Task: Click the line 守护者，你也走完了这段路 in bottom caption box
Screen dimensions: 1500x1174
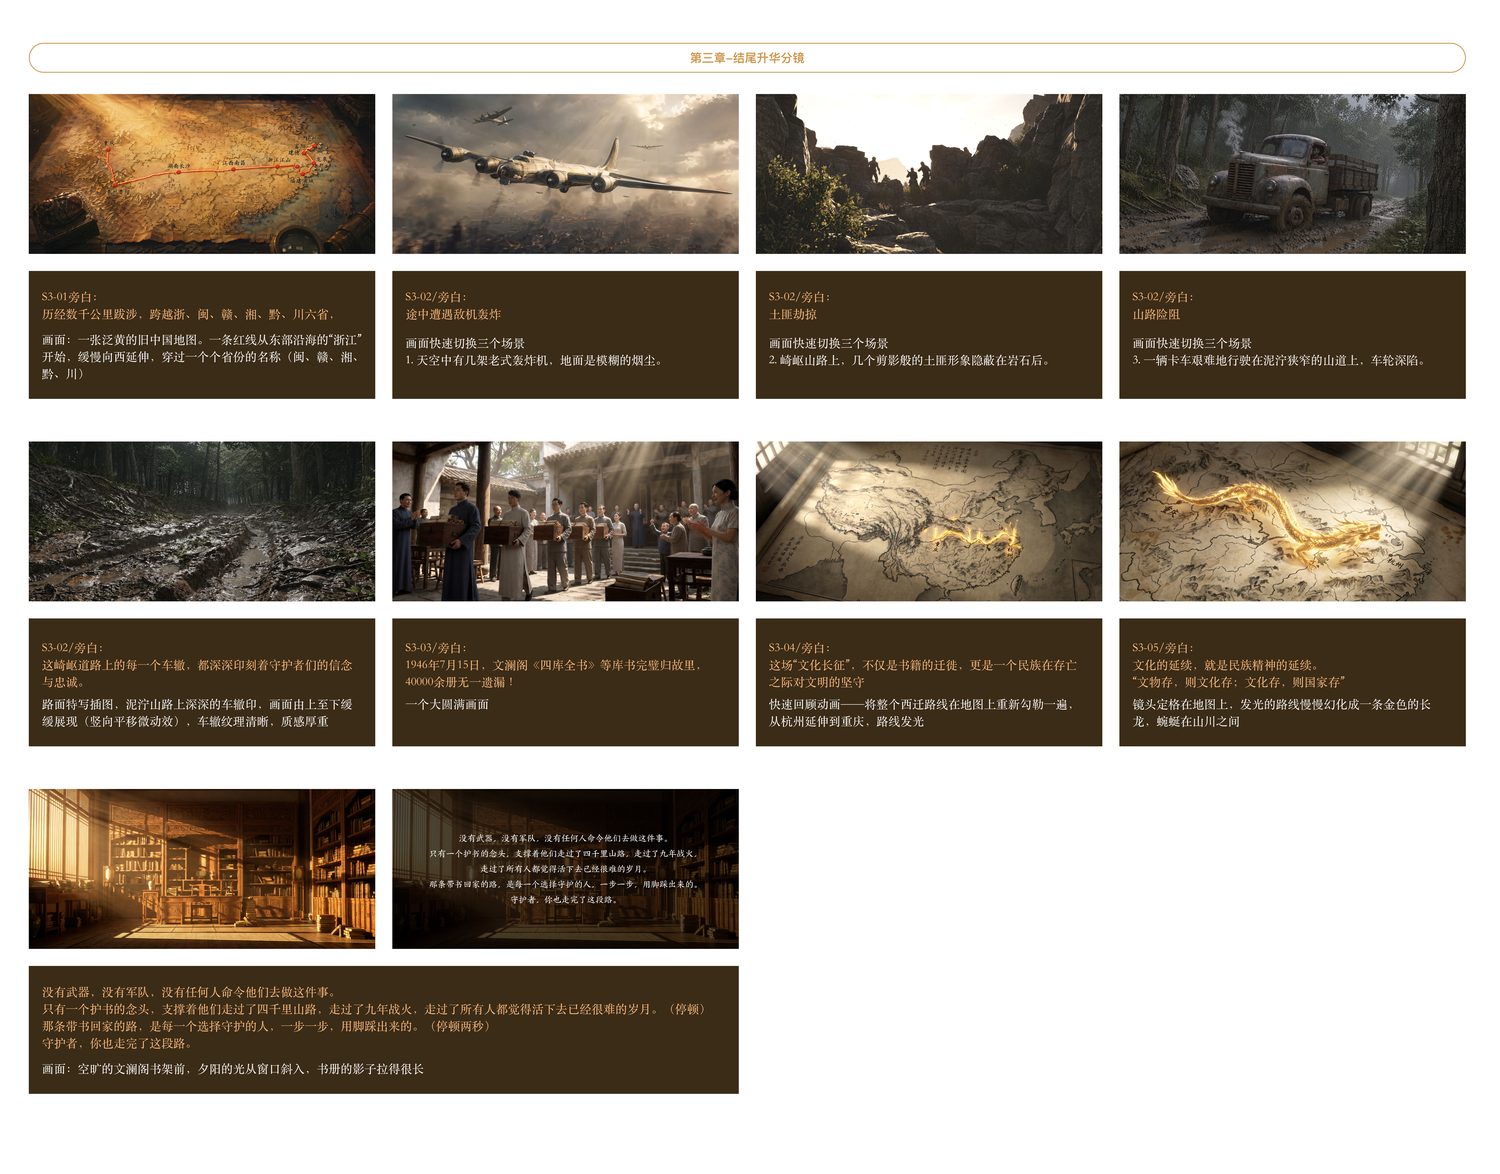Action: [118, 1043]
